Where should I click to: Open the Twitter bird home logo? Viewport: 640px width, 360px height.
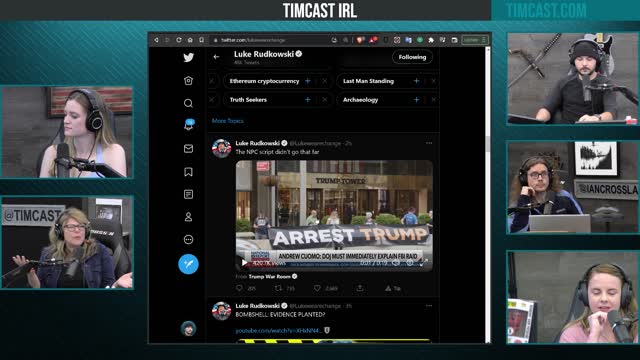(188, 58)
